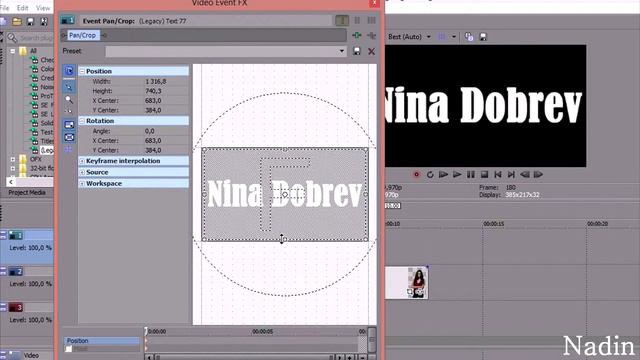Click the Rotation Angle value 0,0
640x360 pixels.
(x=149, y=131)
